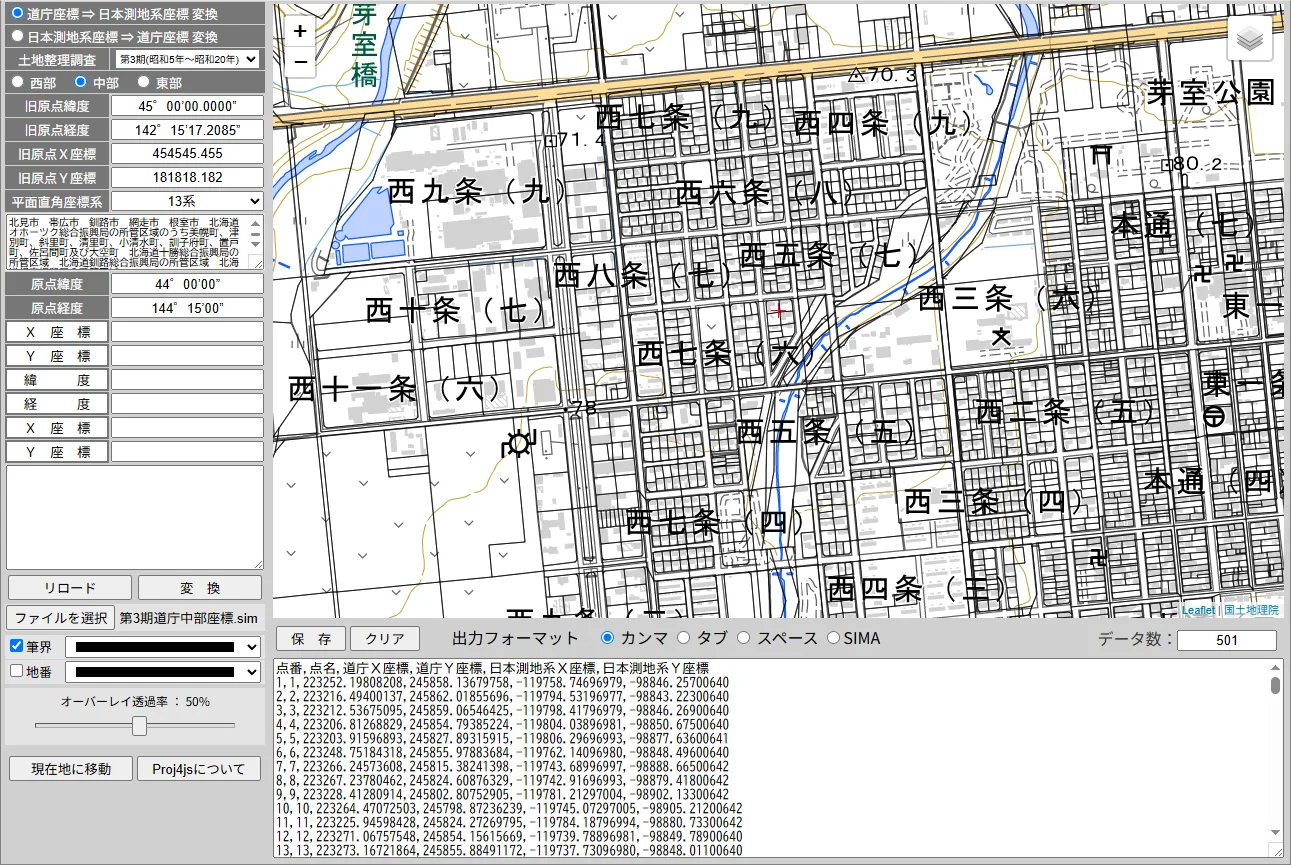Click the 変換 convert button
1291x865 pixels.
click(200, 587)
